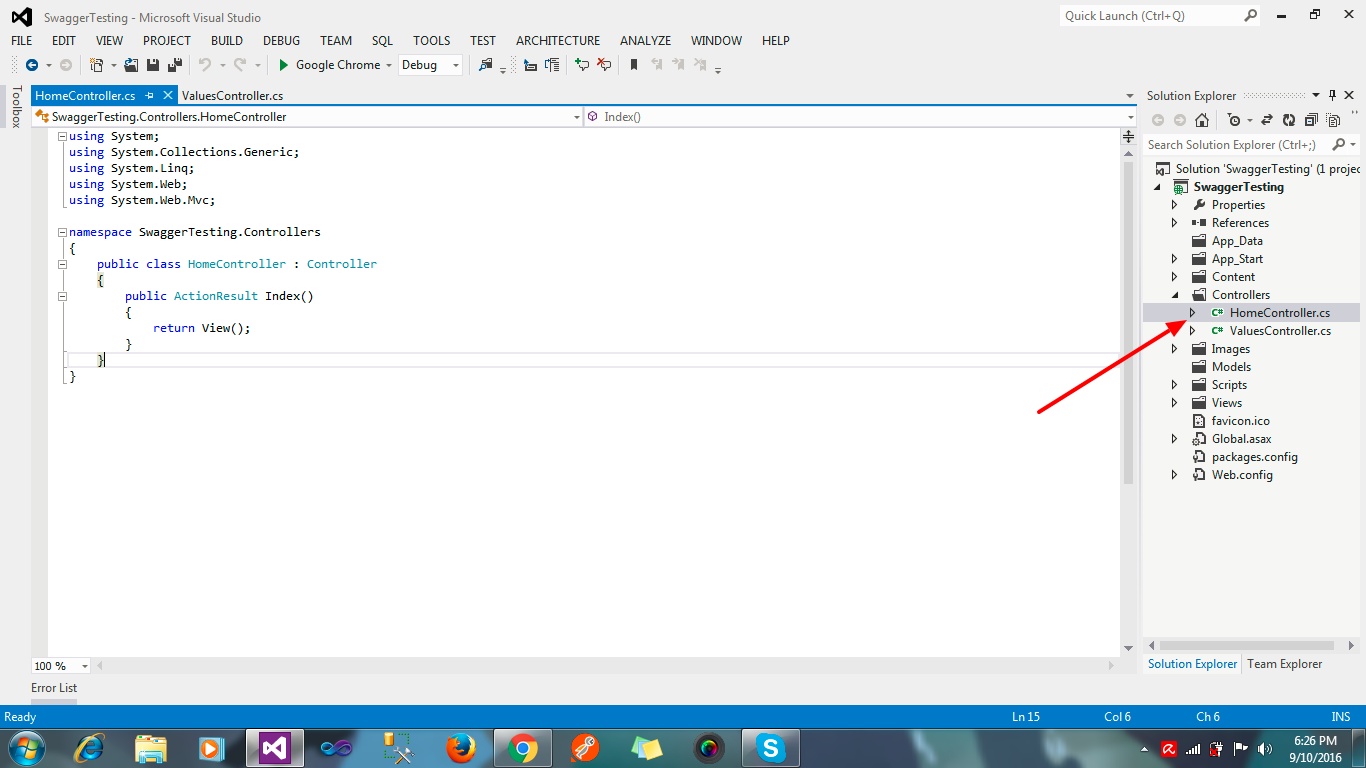Screen dimensions: 1366x768
Task: Open the ARCHITECTURE menu
Action: click(558, 41)
